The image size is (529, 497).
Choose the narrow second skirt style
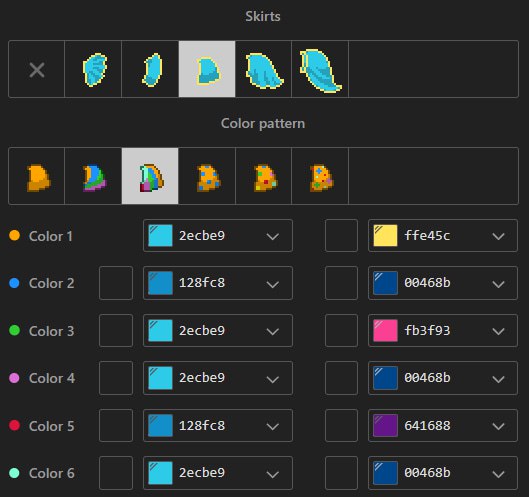[x=150, y=69]
